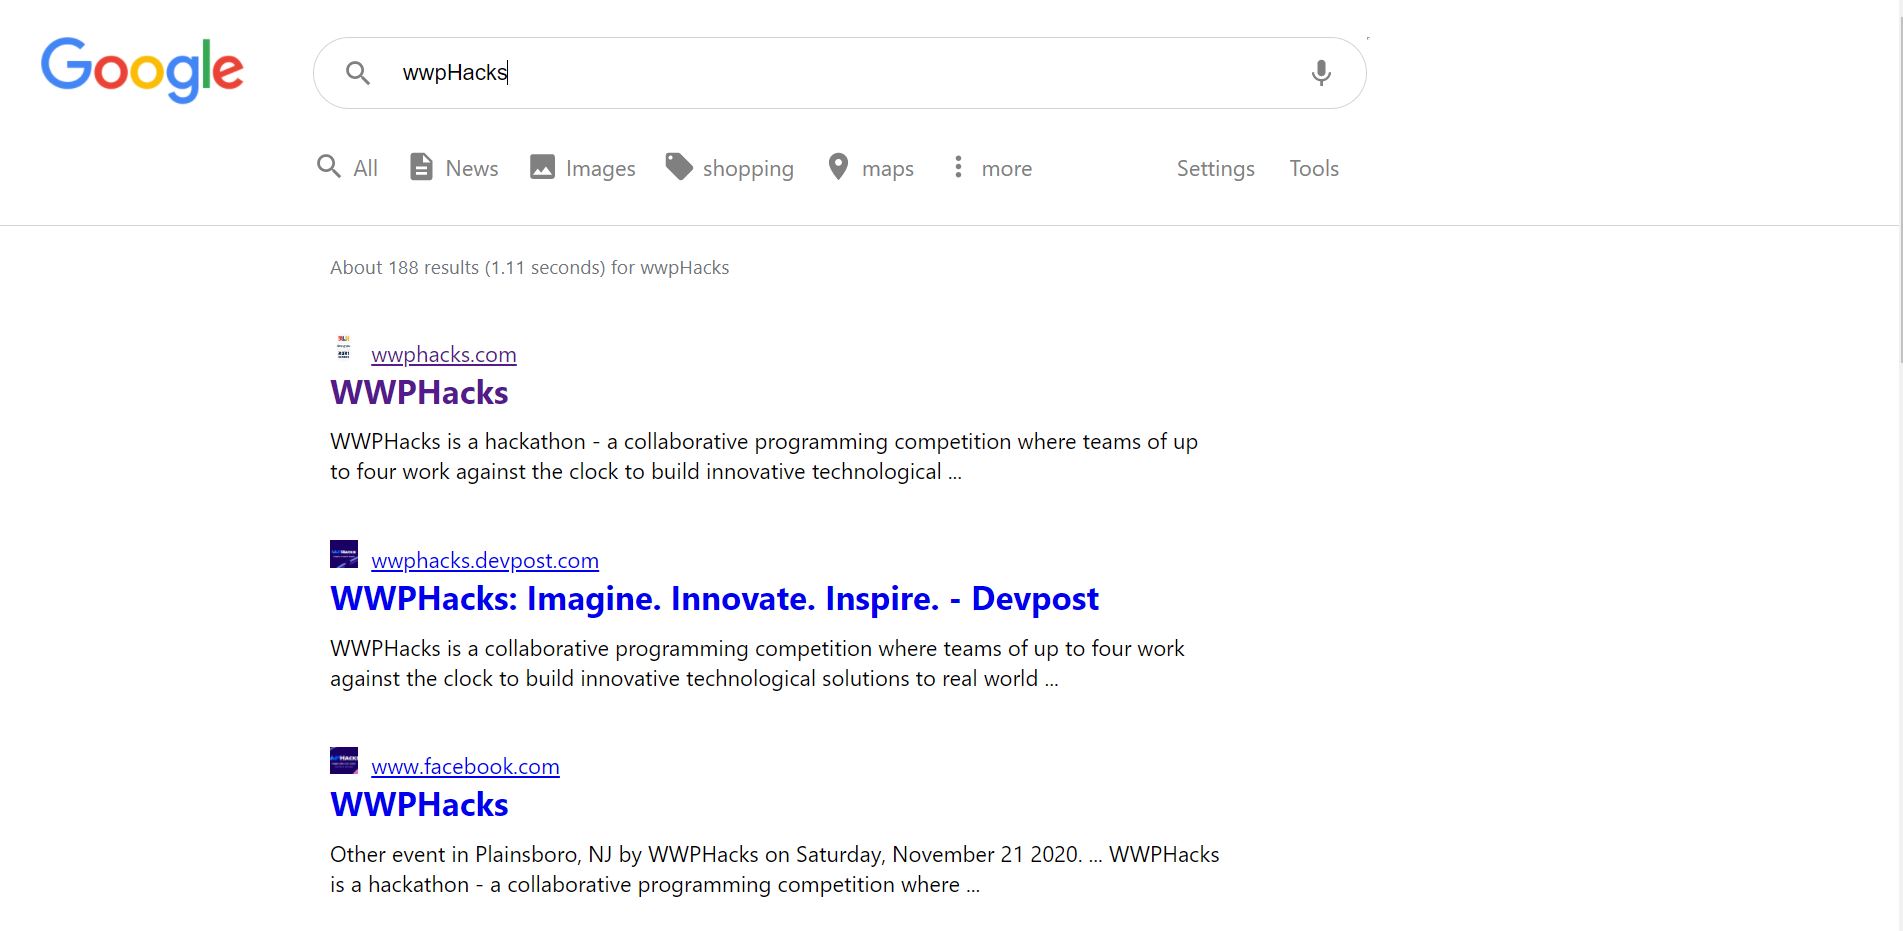Open the WWPHacks Facebook result title

pos(419,804)
